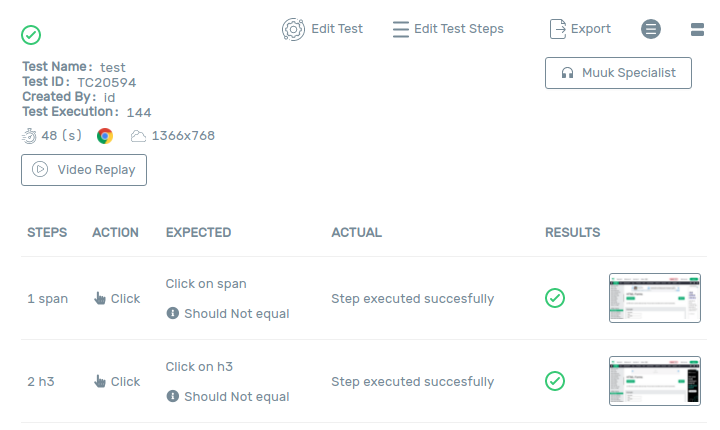Viewport: 720px width, 430px height.
Task: Click the STEPS column header
Action: [47, 233]
